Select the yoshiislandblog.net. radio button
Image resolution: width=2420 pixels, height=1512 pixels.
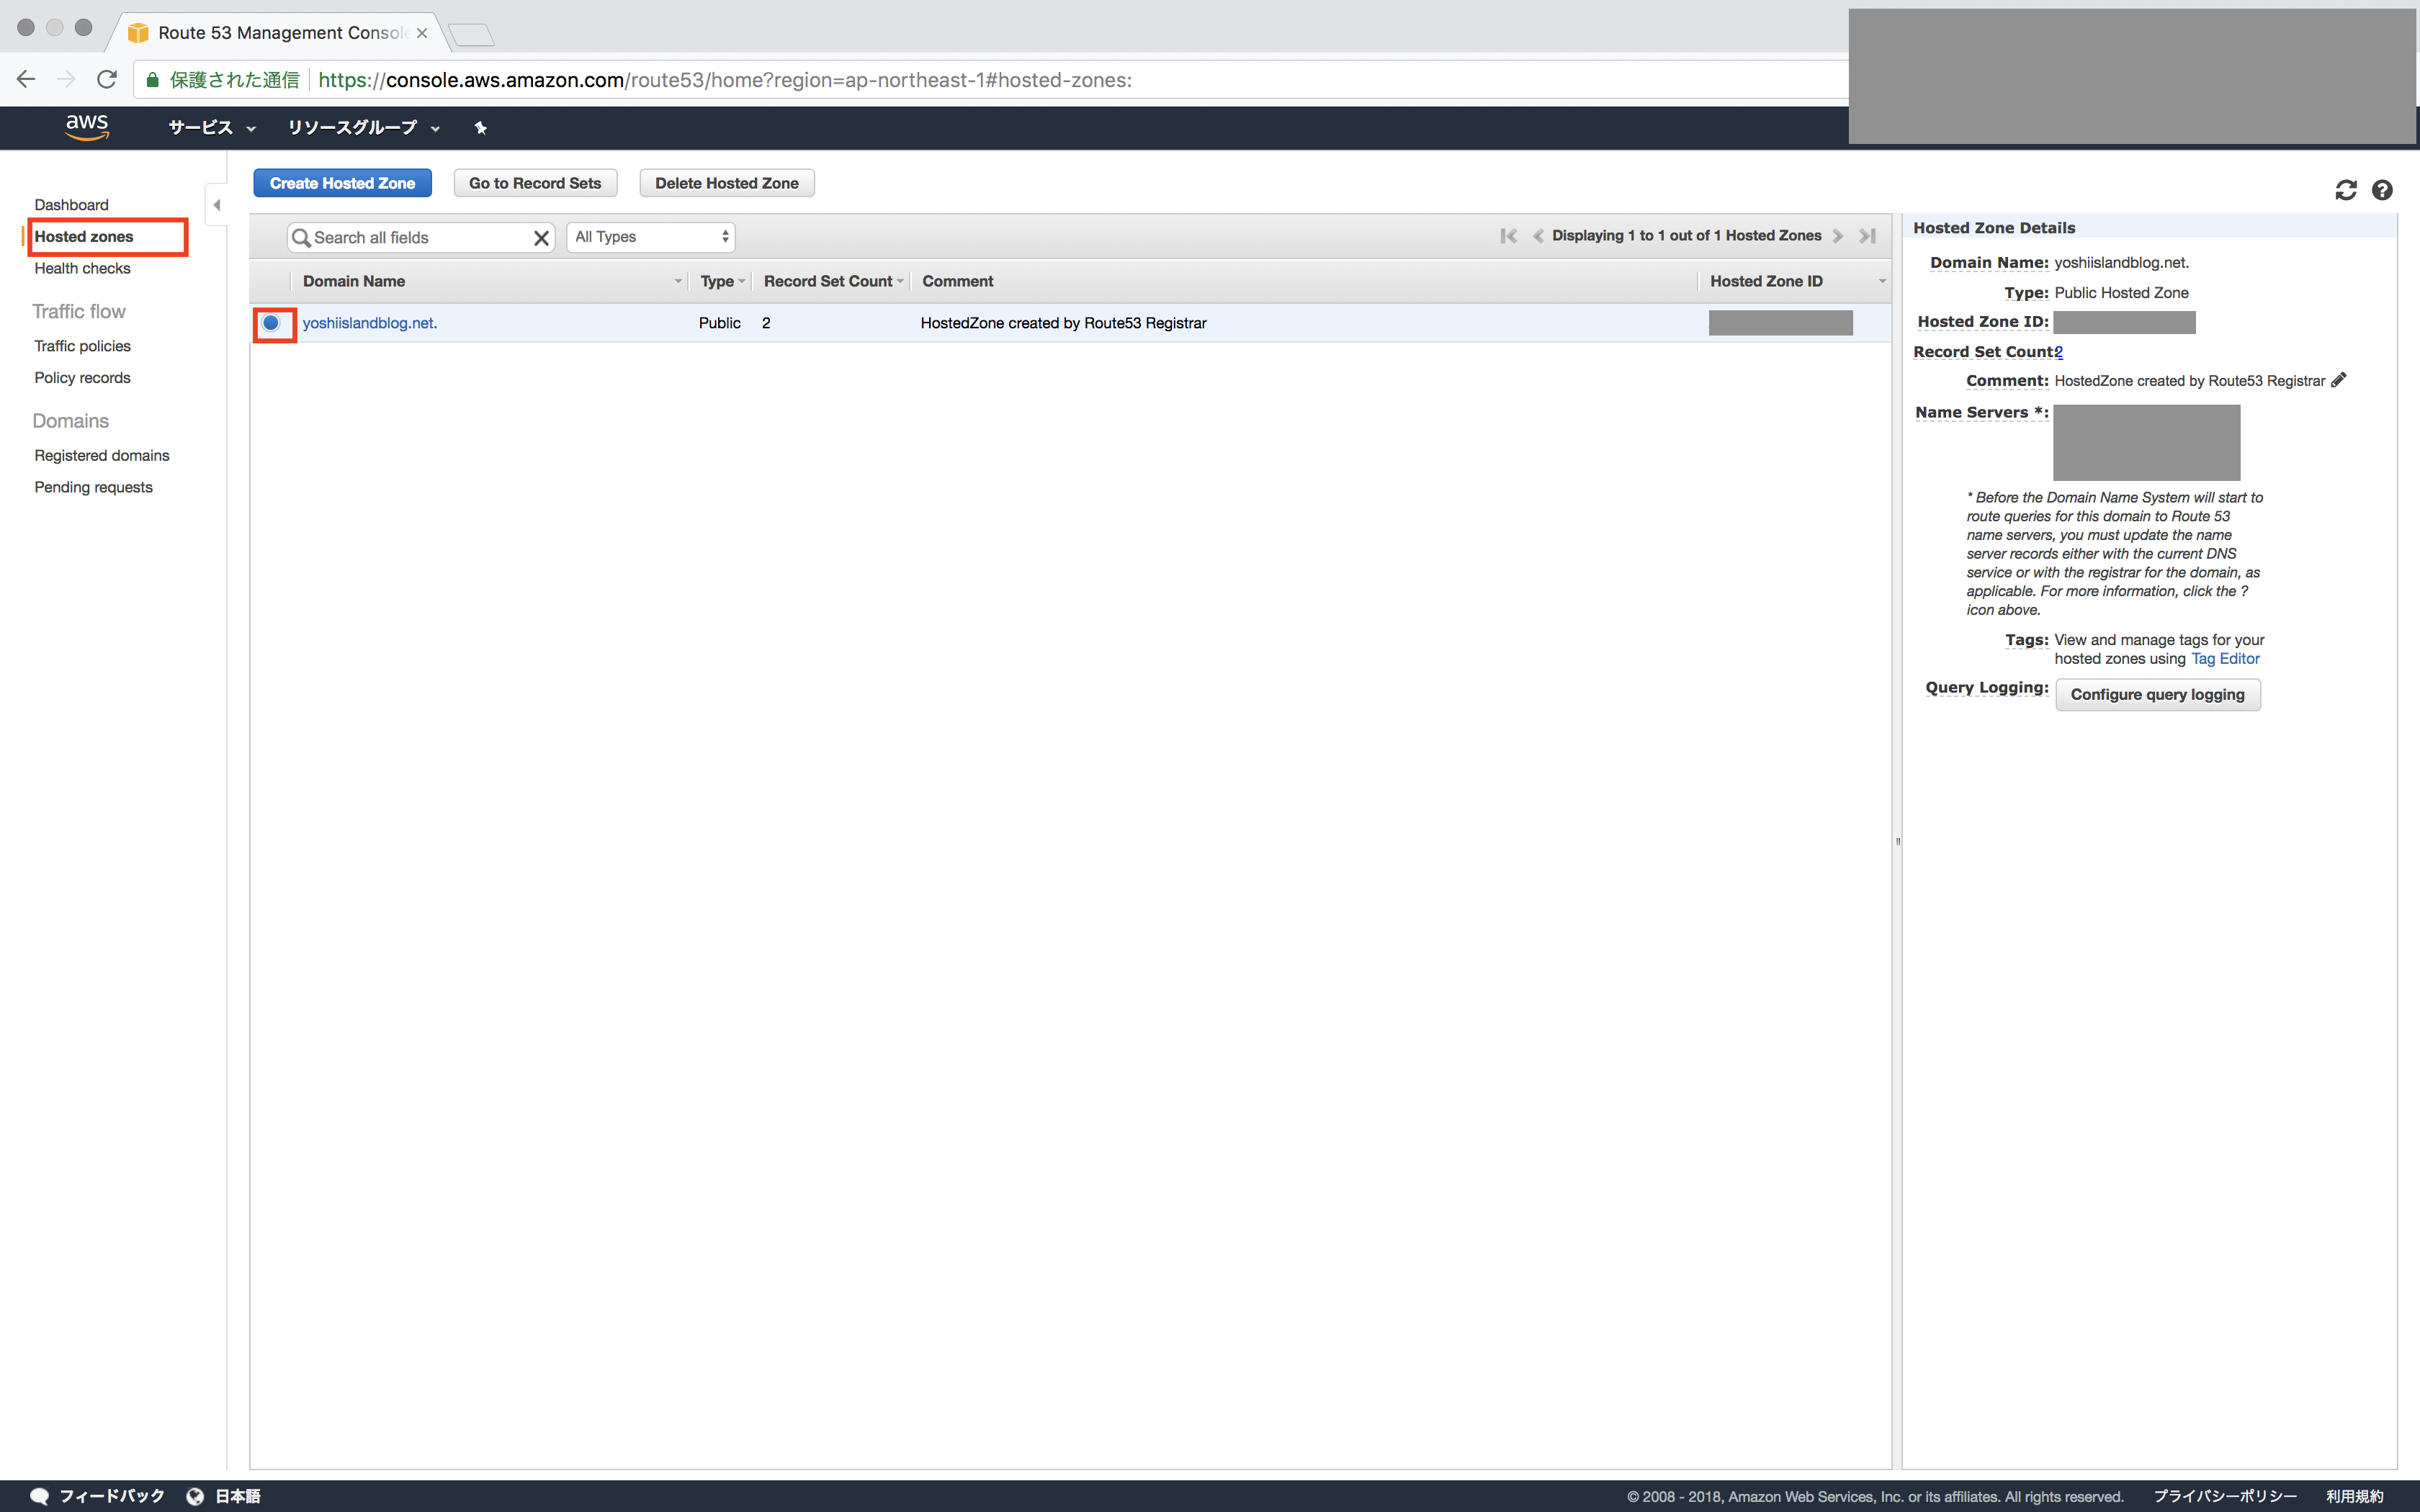click(271, 323)
